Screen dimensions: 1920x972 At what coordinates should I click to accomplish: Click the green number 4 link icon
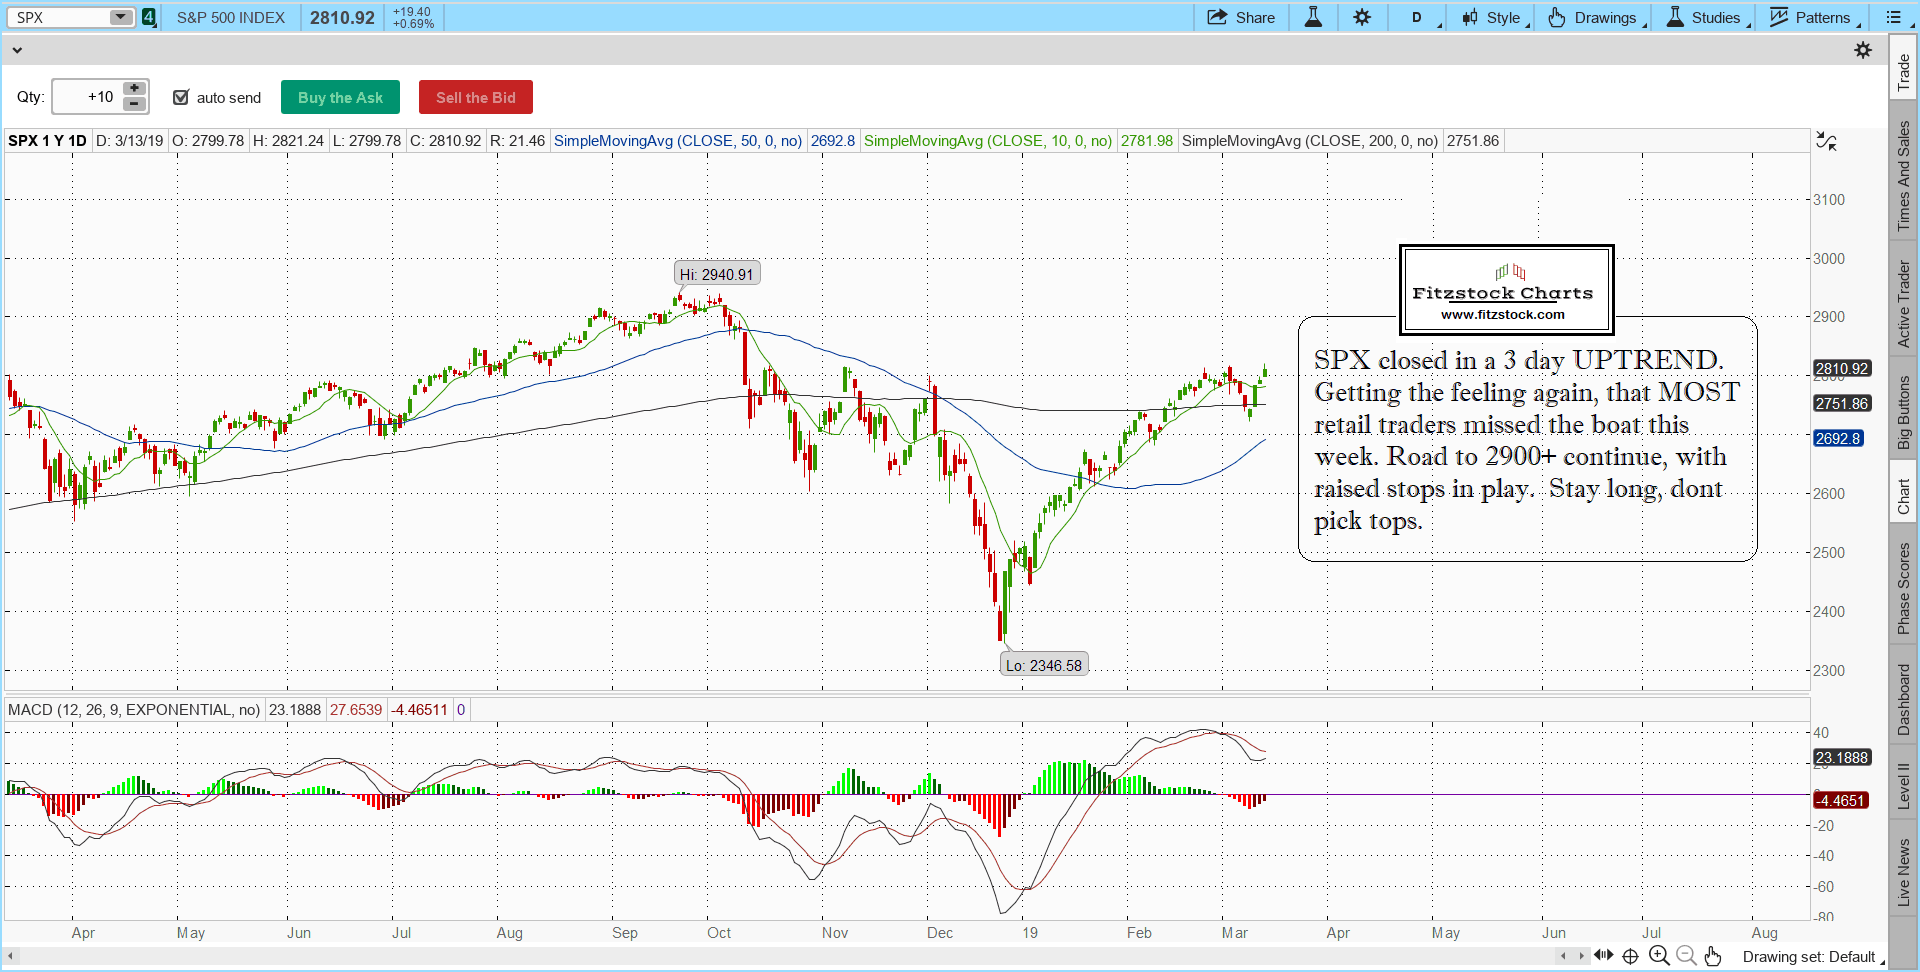pyautogui.click(x=149, y=17)
